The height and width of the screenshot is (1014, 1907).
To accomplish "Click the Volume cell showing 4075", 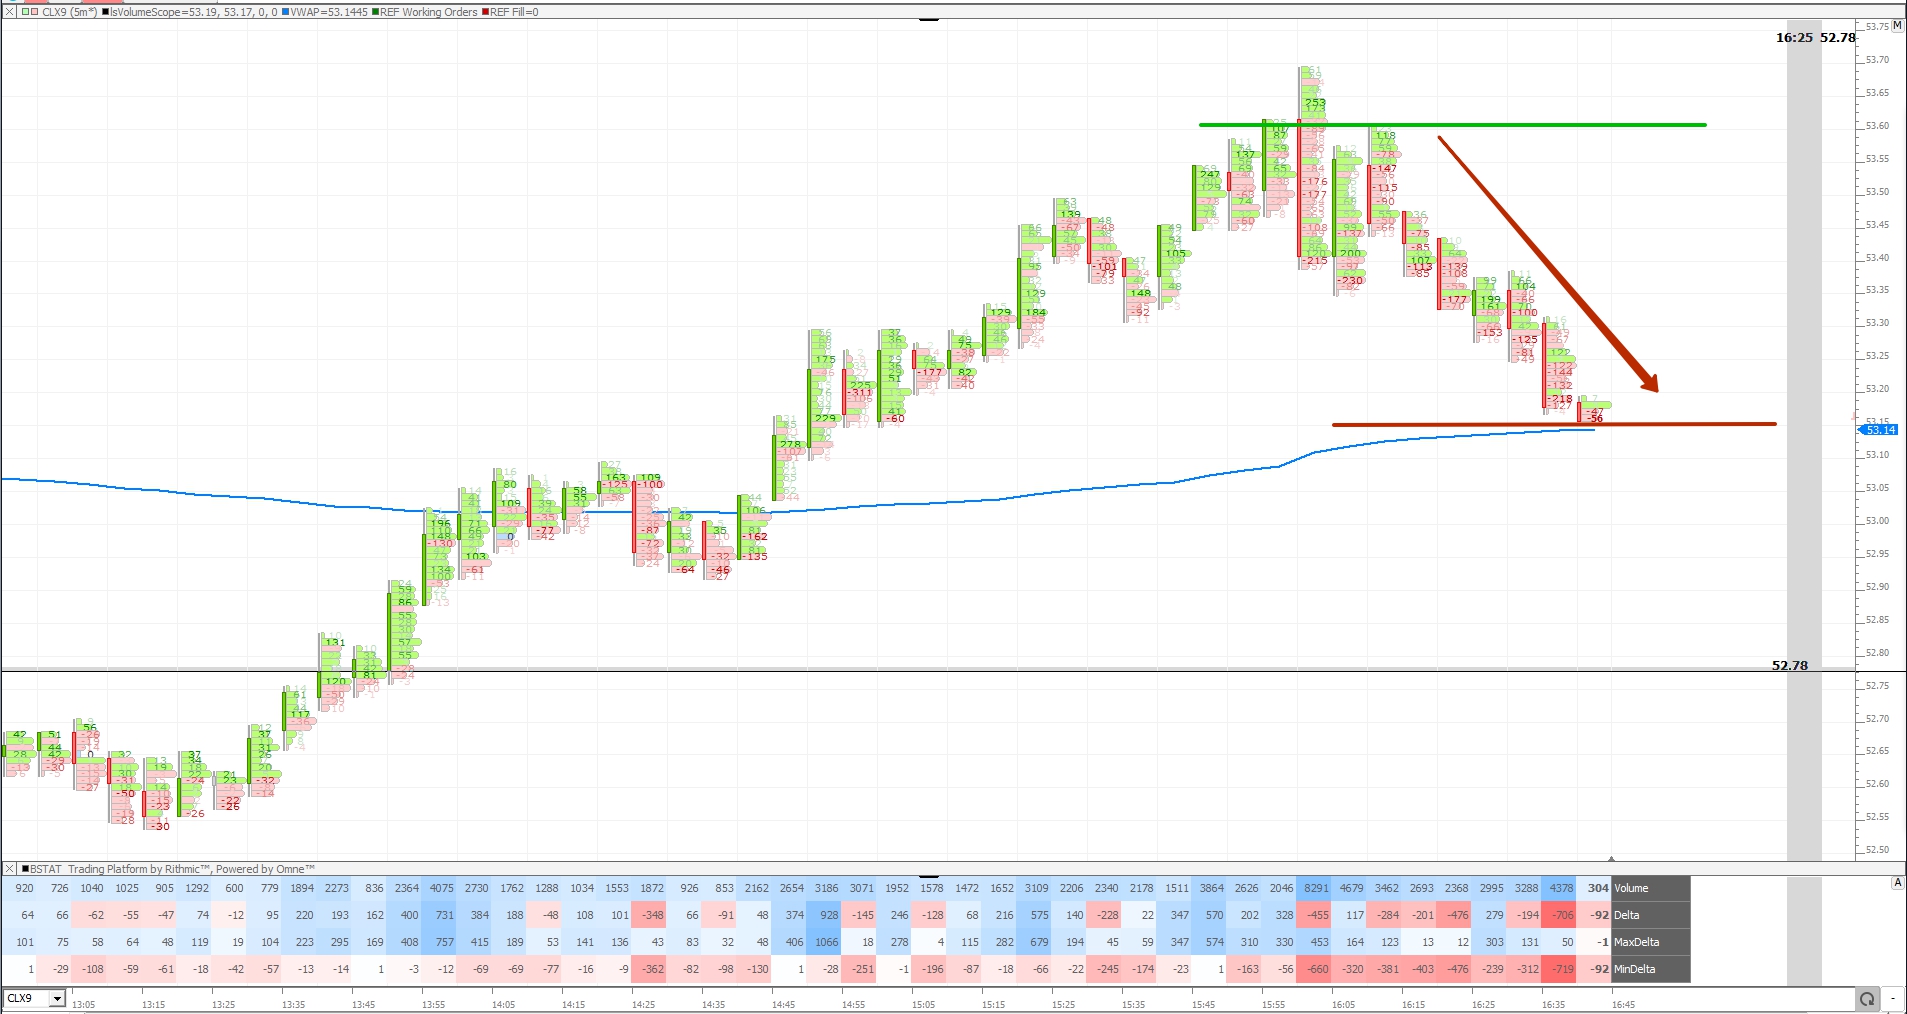I will [x=439, y=888].
